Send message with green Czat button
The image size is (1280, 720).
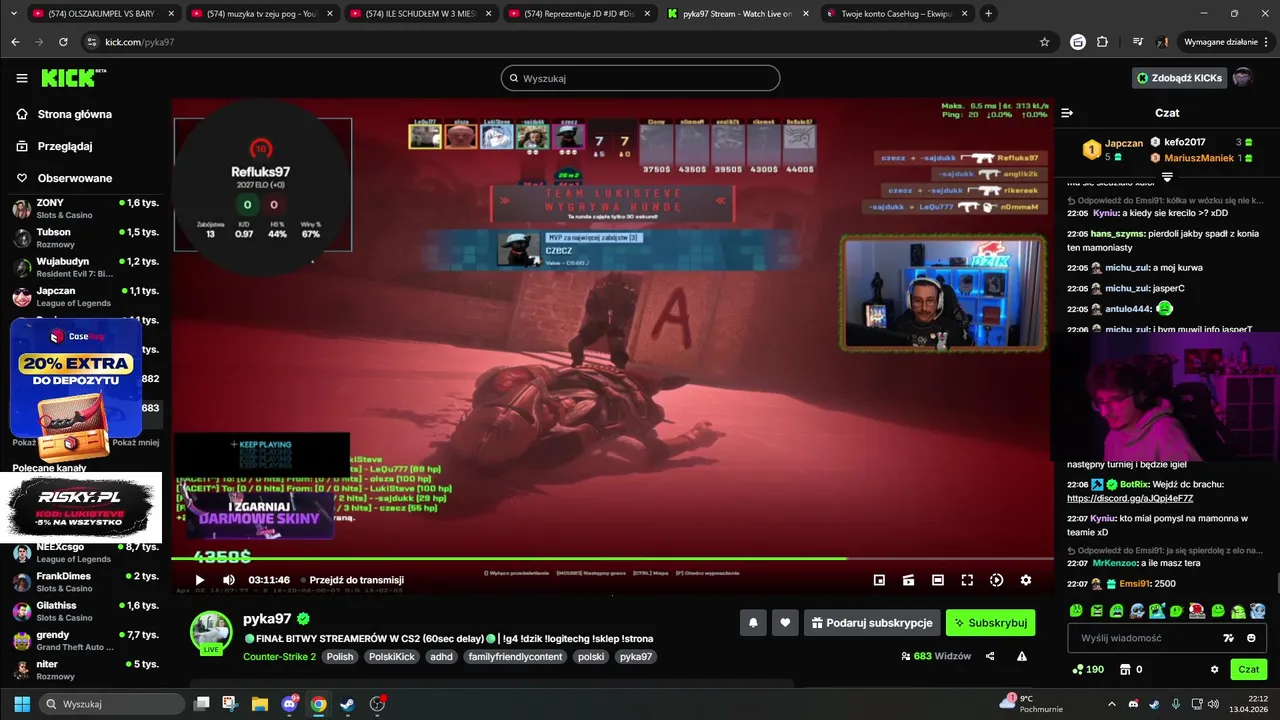[1249, 669]
